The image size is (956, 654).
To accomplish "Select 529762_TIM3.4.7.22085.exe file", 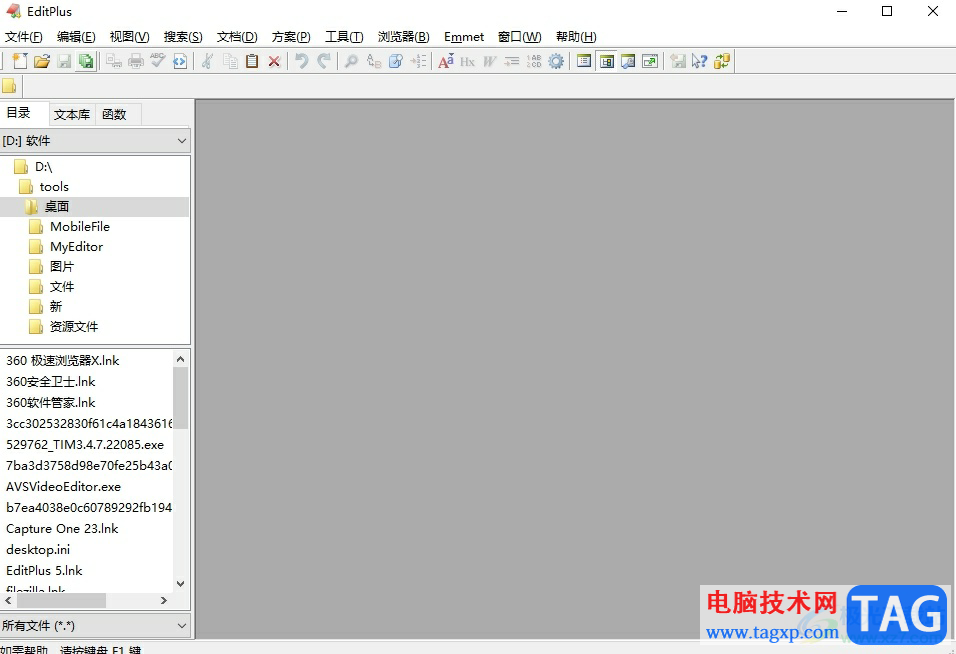I will coord(85,445).
